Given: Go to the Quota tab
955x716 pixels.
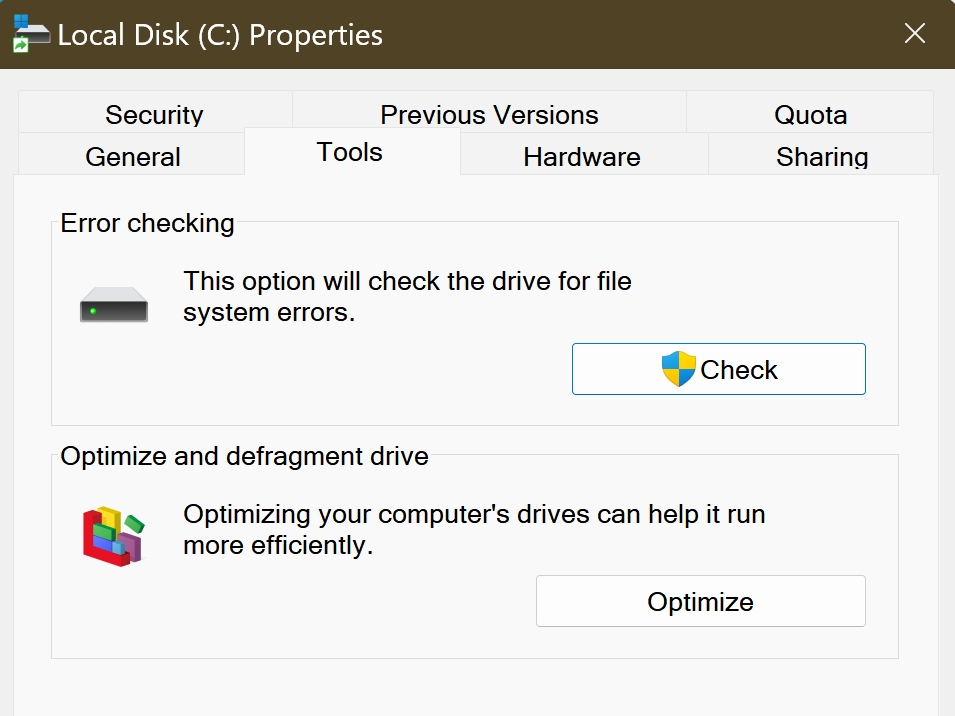Looking at the screenshot, I should tap(810, 114).
